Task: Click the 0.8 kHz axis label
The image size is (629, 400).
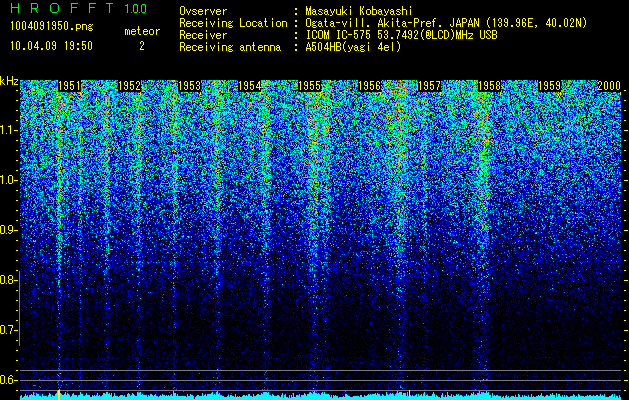Action: 8,280
